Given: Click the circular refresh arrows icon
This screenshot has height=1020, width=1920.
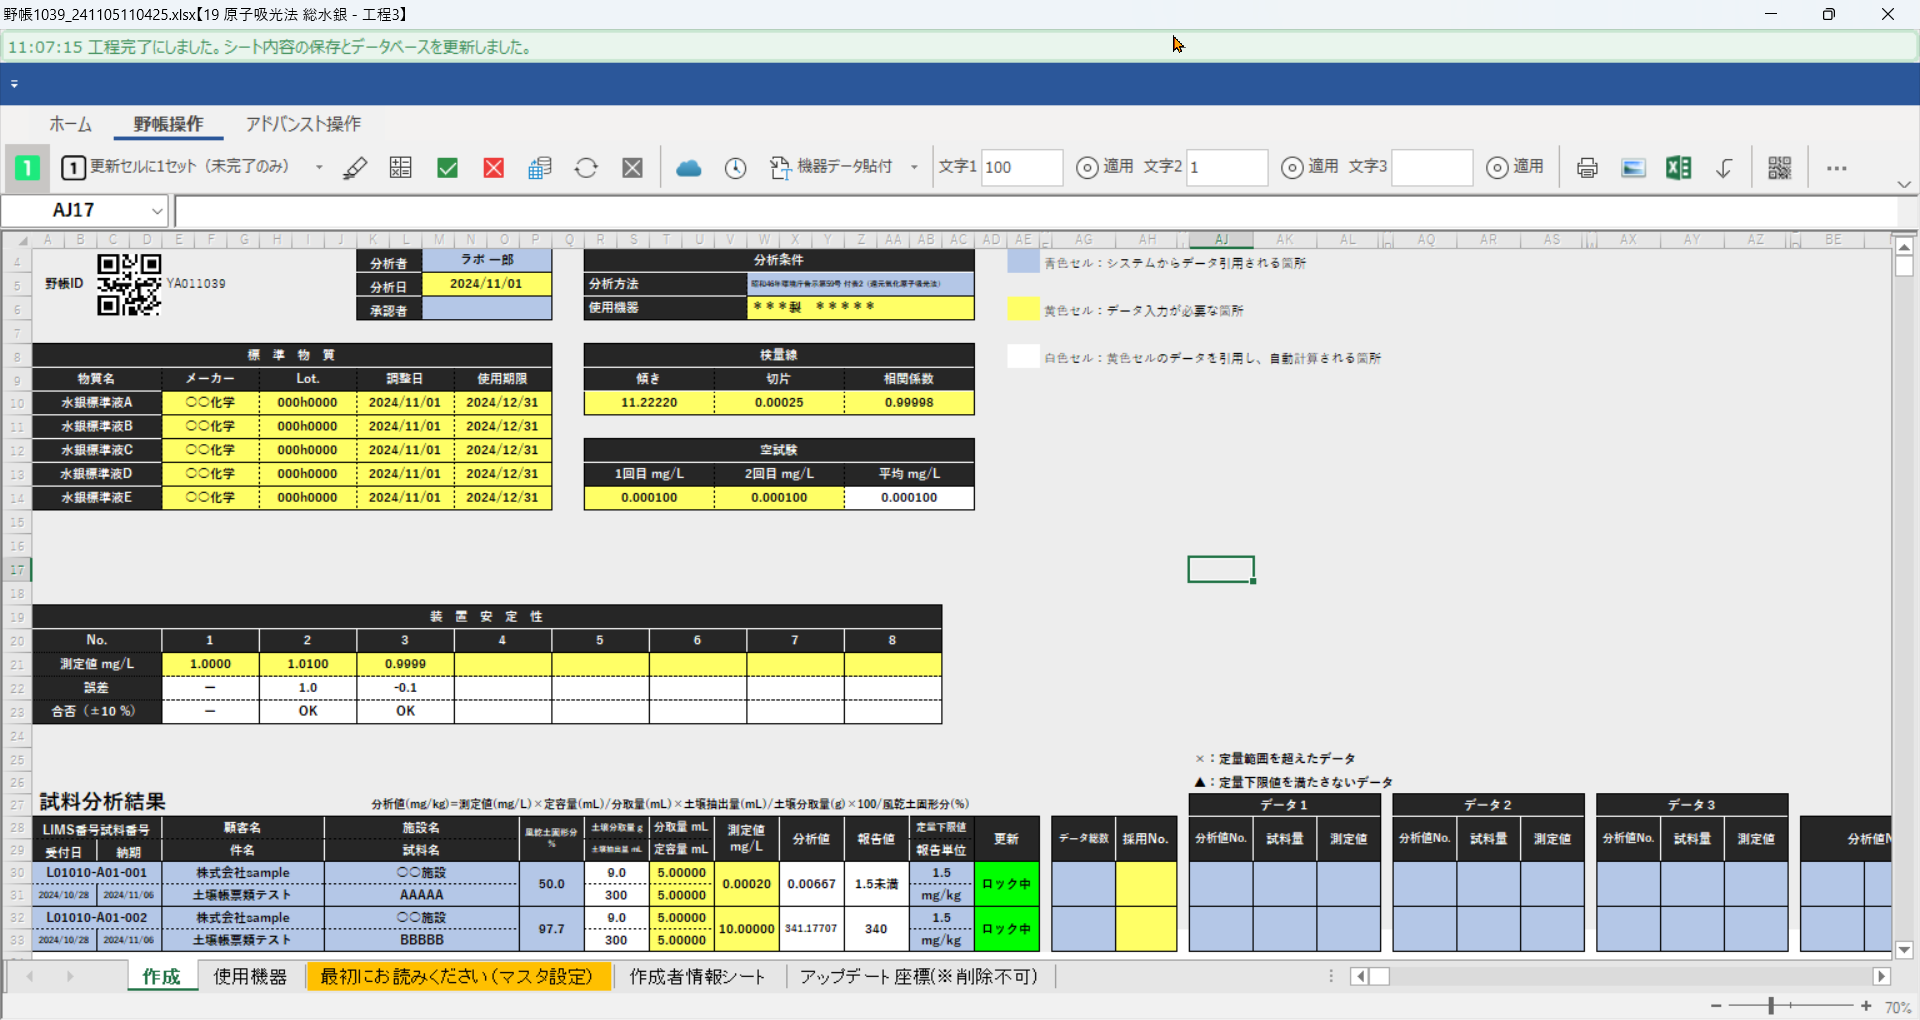Looking at the screenshot, I should click(586, 168).
